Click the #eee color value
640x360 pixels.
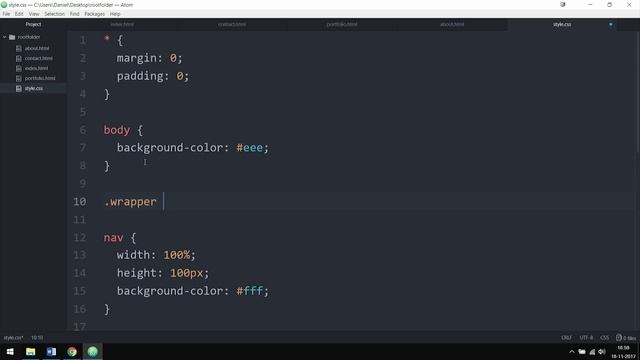[249, 147]
